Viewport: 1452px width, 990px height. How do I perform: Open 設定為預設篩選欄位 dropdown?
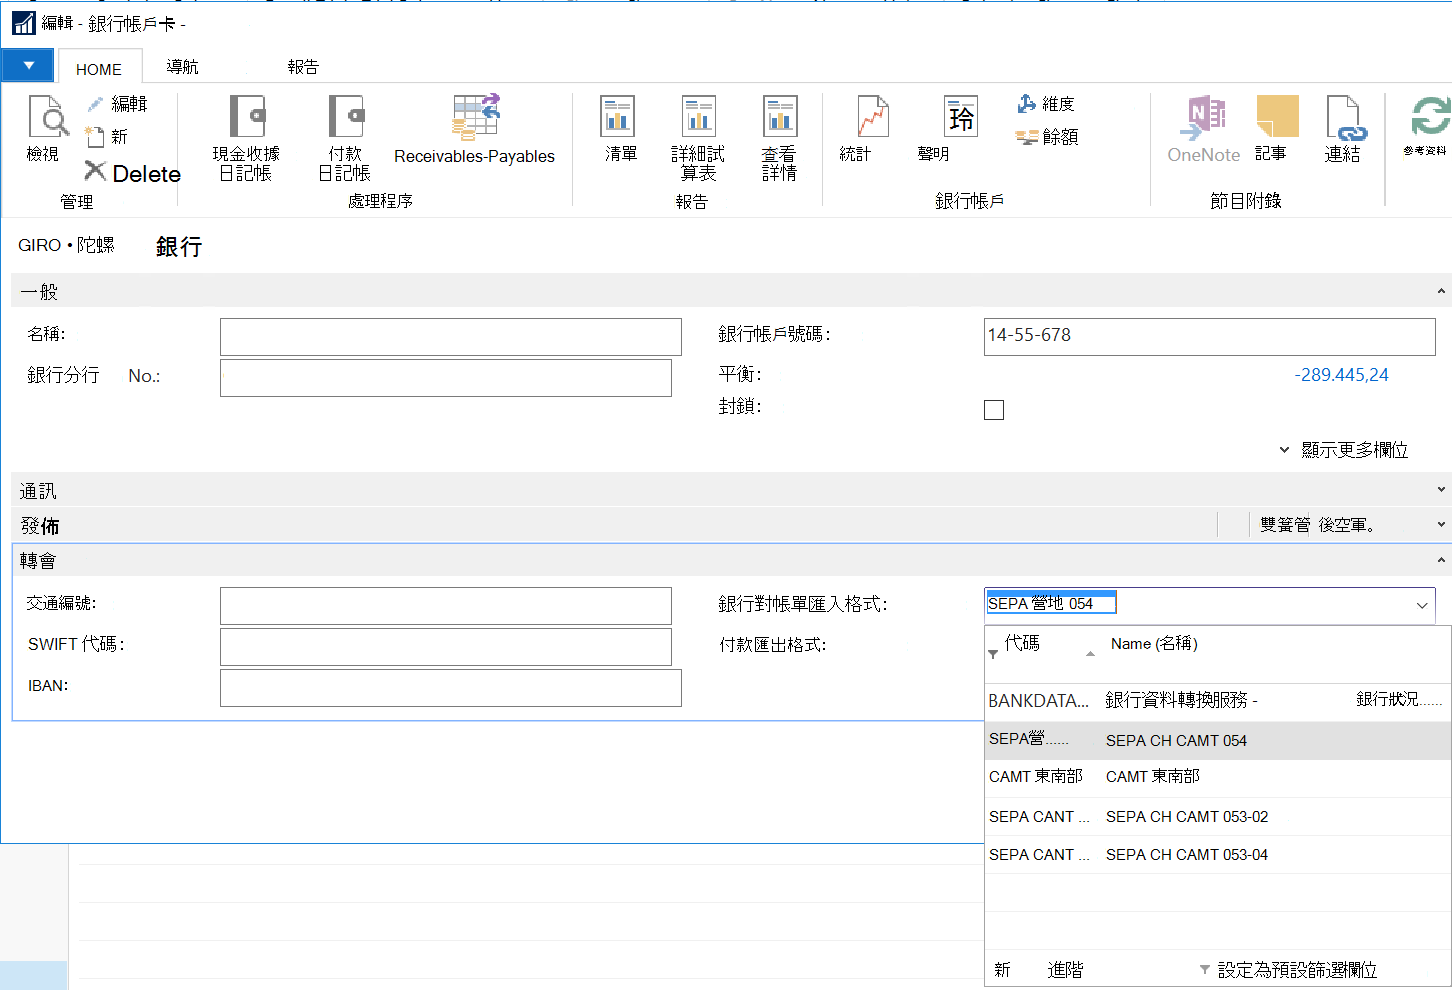click(x=1287, y=970)
